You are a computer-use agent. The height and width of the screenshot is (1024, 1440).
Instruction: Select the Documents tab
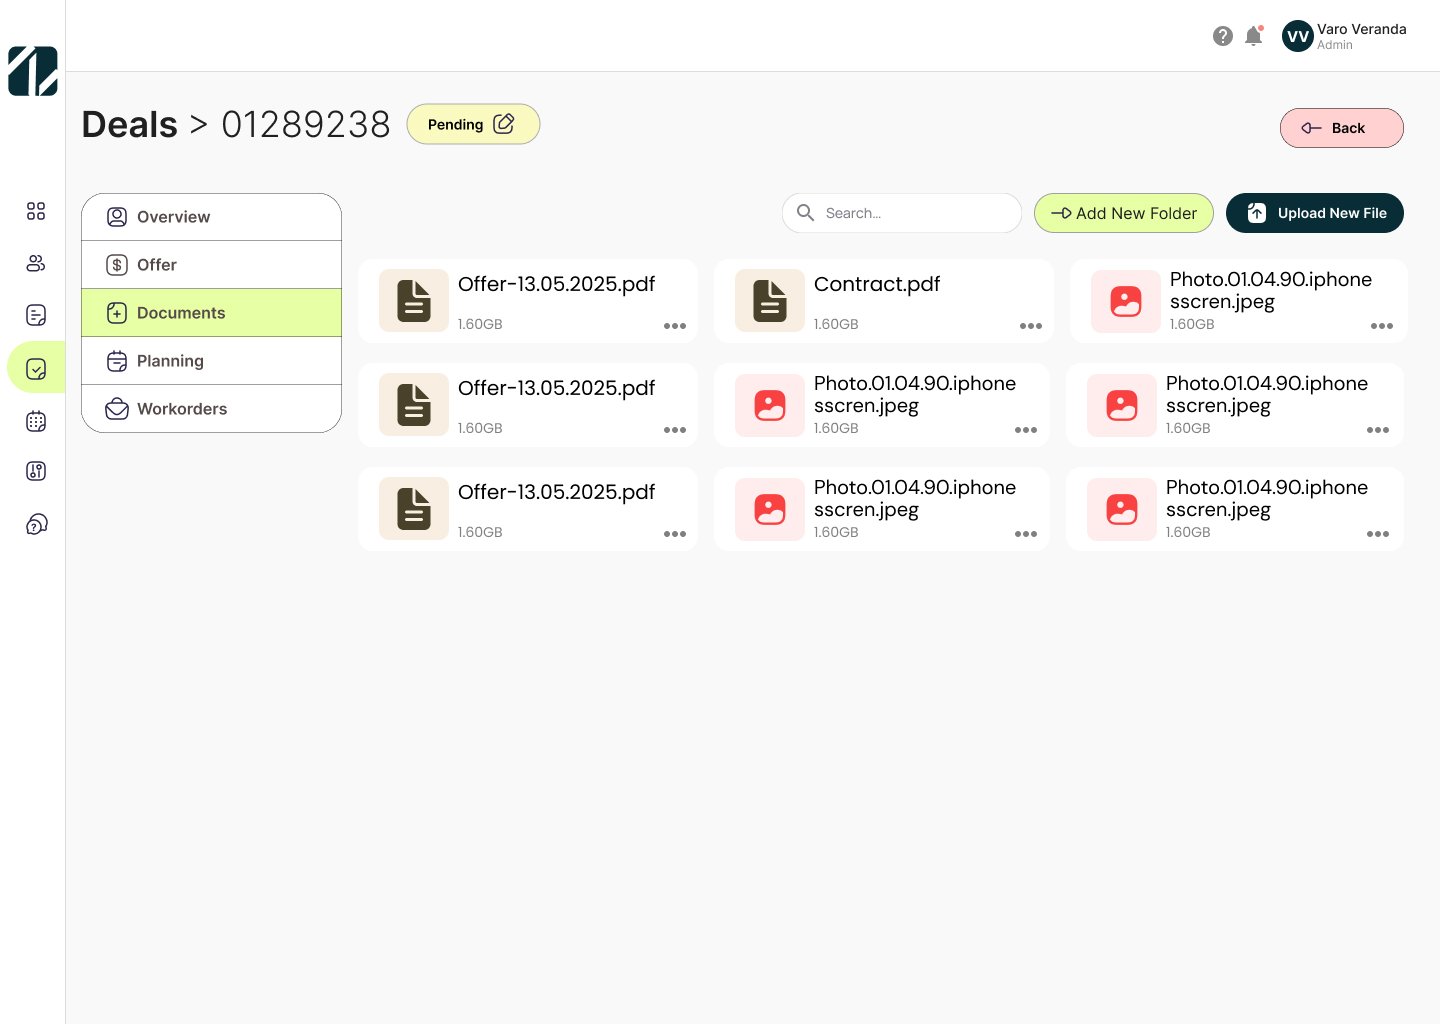211,313
